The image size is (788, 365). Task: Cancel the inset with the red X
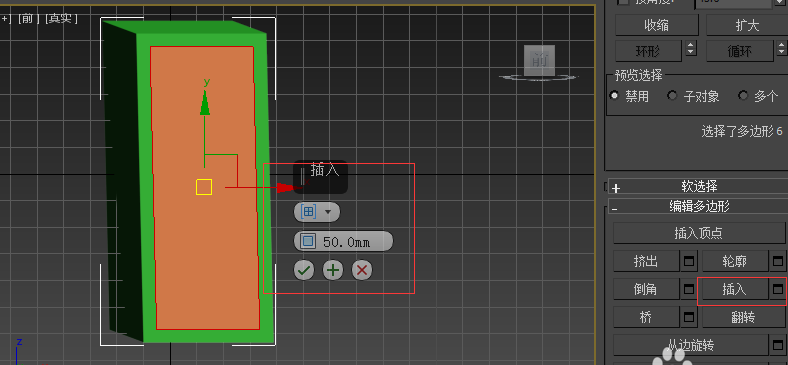tap(362, 270)
